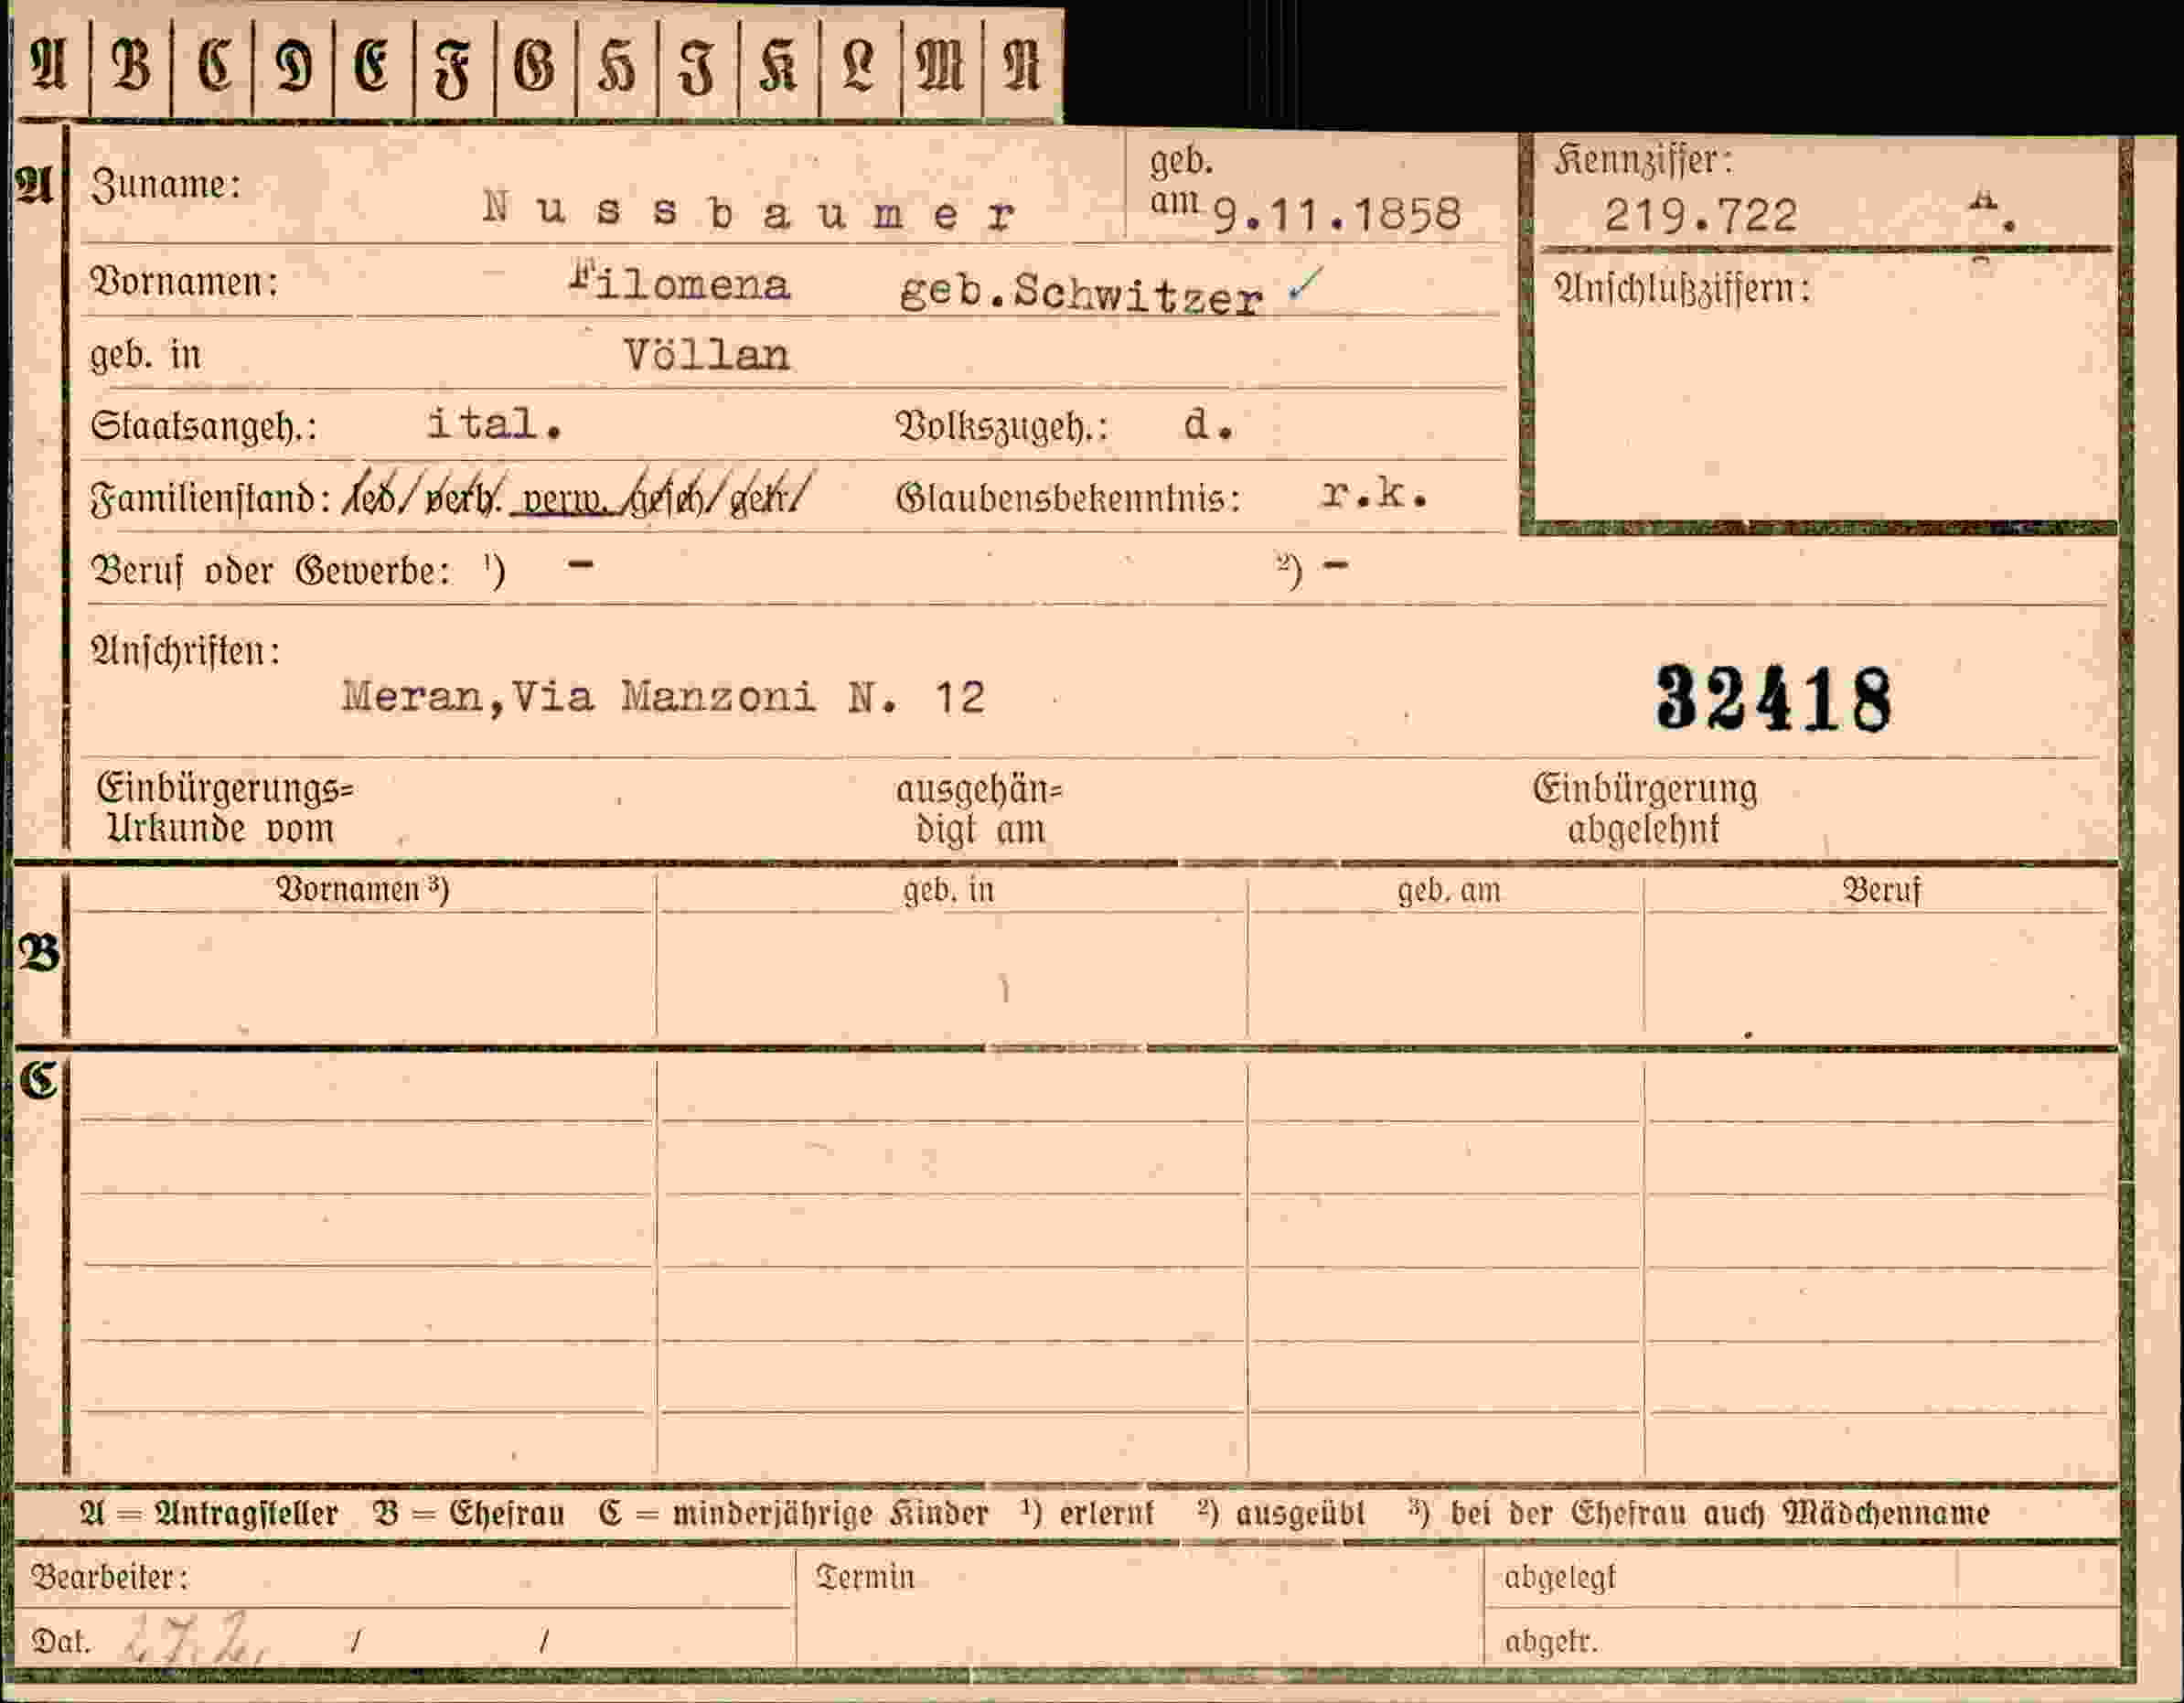Click the birthplace "Völlan"
The image size is (2184, 1703).
click(707, 355)
